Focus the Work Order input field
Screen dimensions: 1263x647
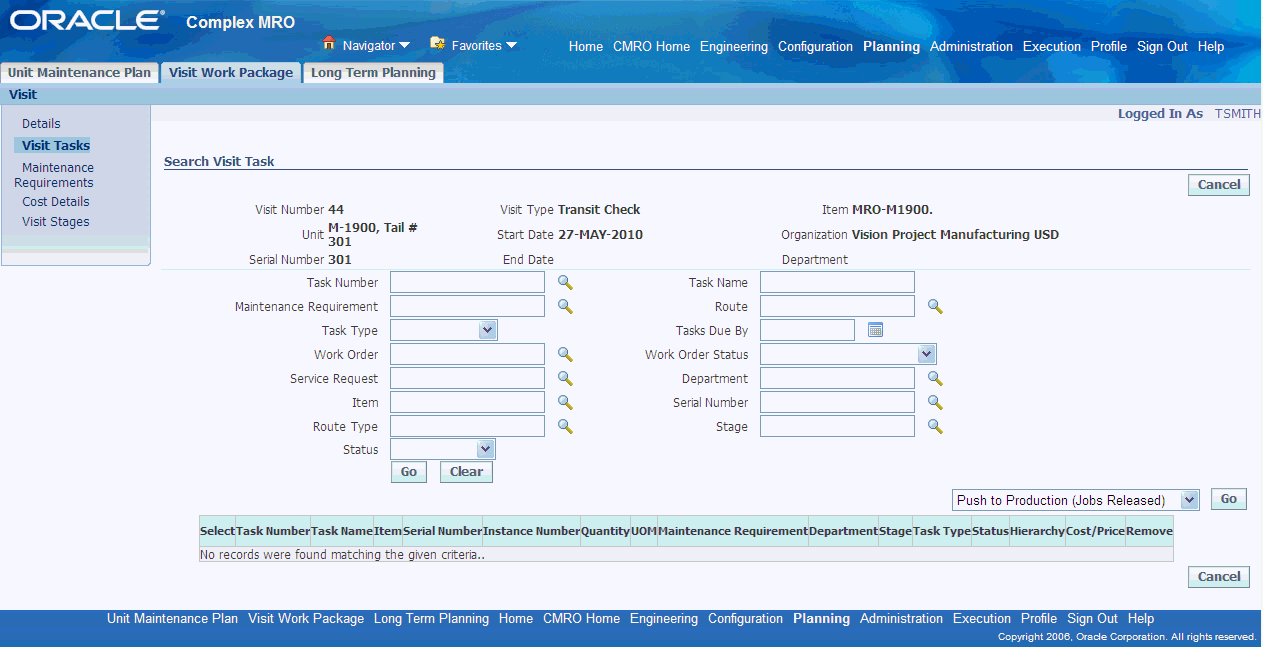point(467,355)
